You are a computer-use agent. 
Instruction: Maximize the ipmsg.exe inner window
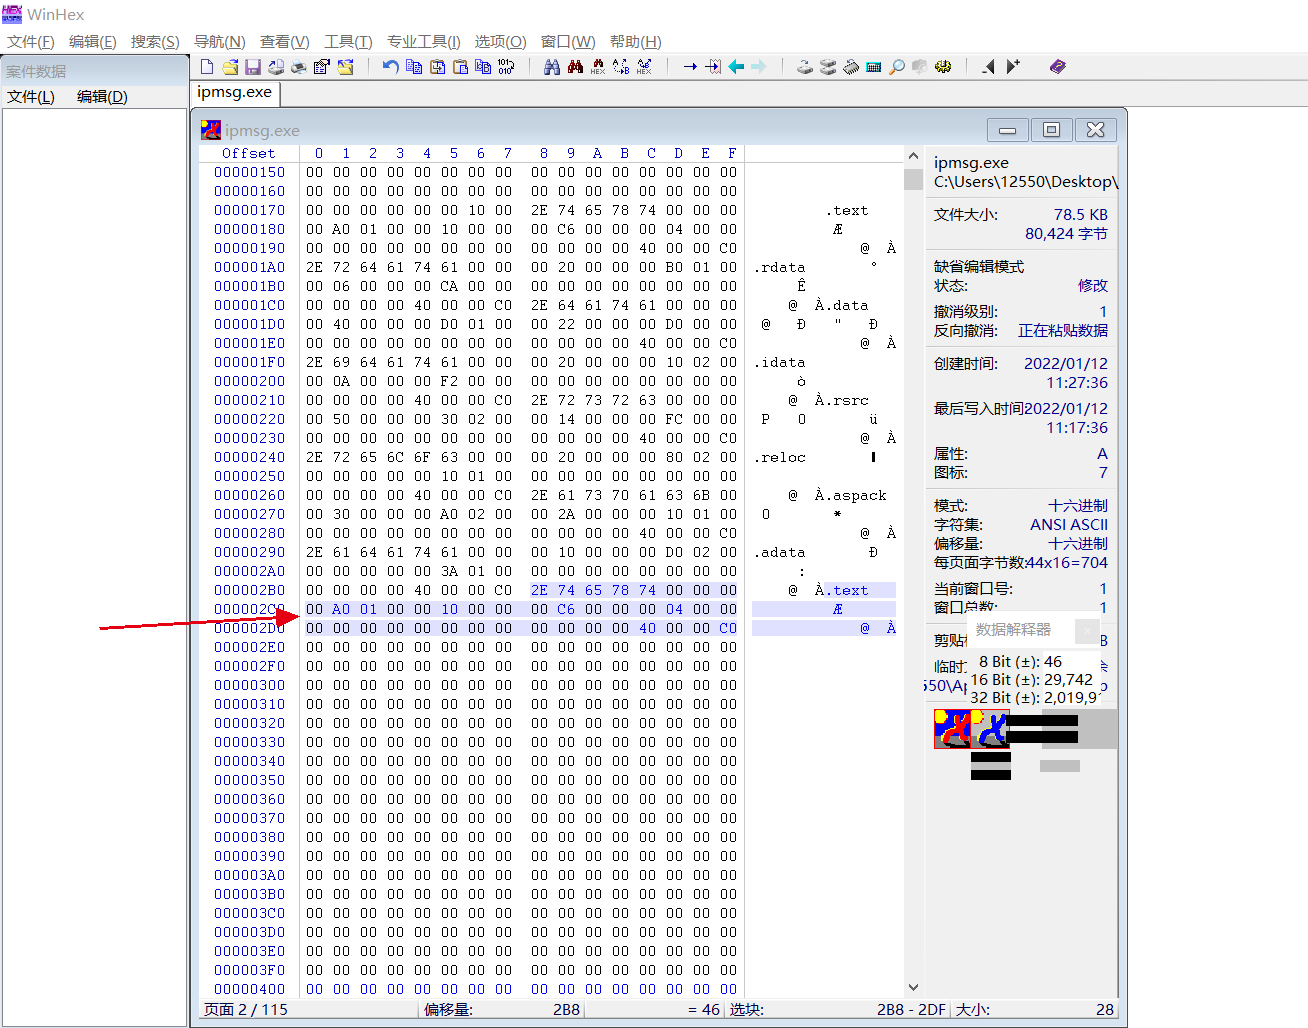[1051, 130]
